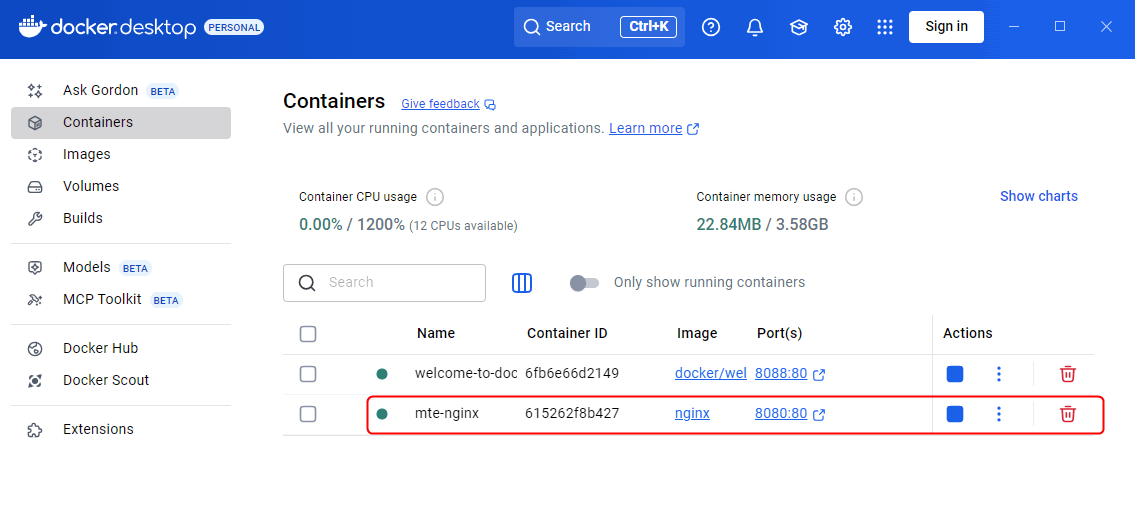Open the manage columns button
1135x507 pixels.
point(522,283)
